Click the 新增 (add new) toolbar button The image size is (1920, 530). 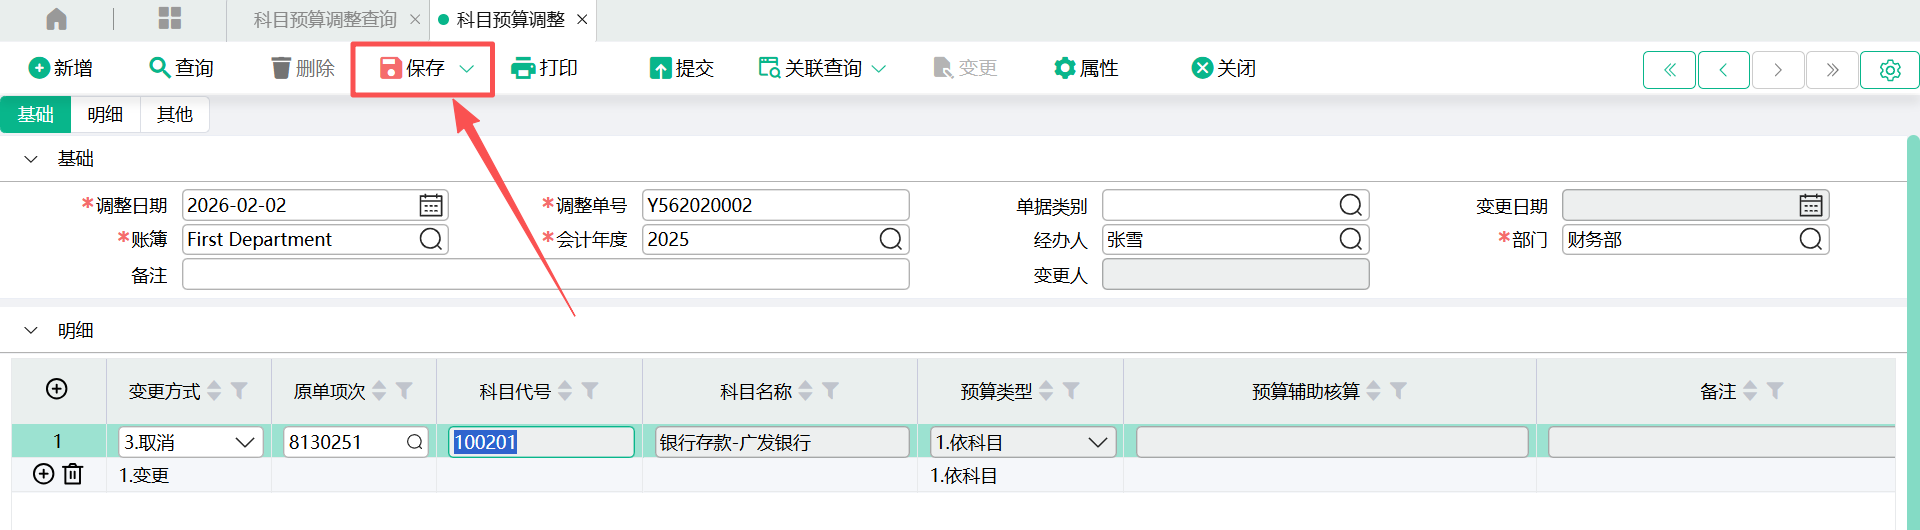61,68
